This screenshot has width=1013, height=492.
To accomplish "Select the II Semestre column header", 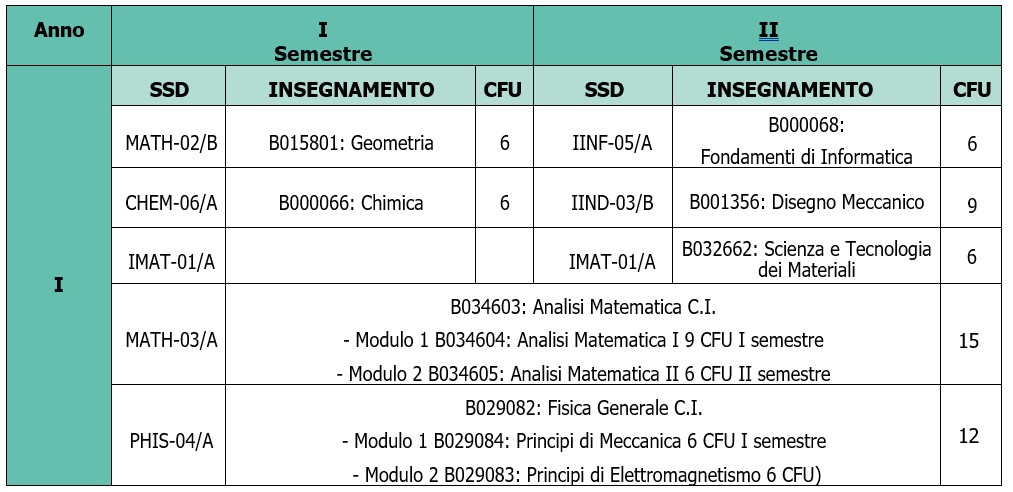I will click(x=767, y=42).
